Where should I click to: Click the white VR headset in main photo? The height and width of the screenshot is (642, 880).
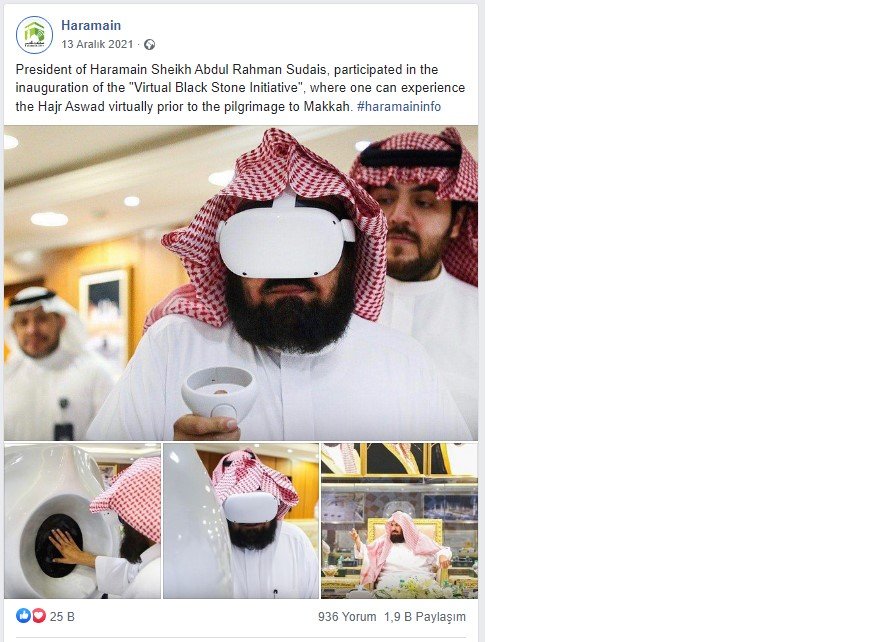286,241
